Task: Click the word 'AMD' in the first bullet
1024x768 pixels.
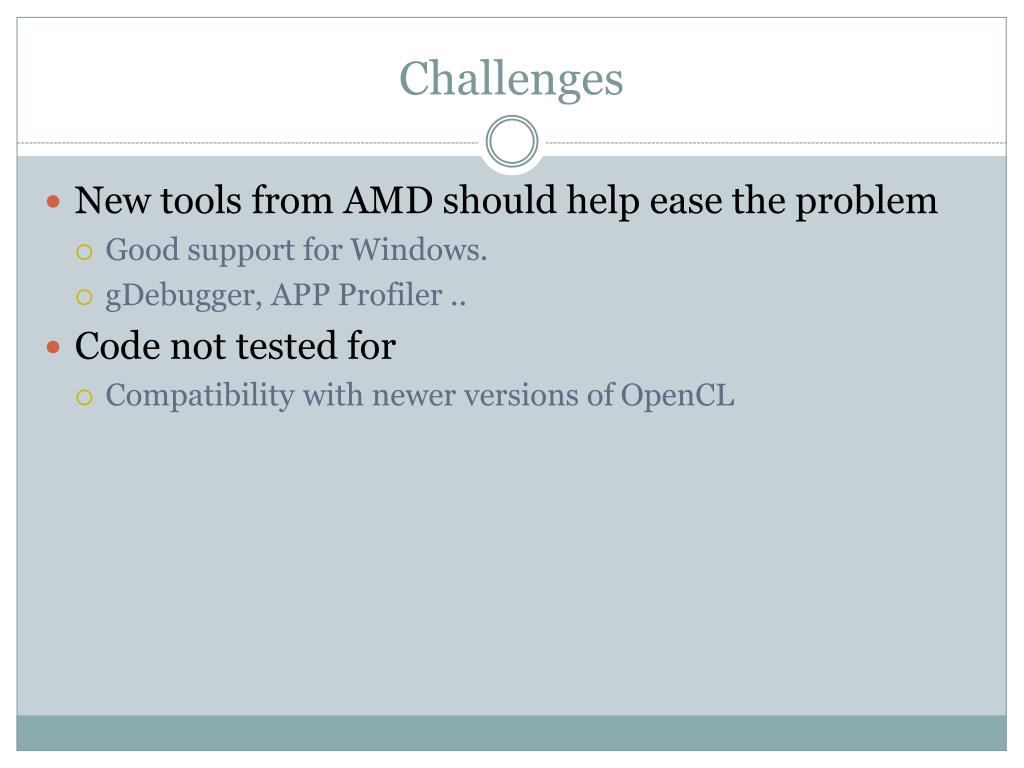Action: pos(388,200)
